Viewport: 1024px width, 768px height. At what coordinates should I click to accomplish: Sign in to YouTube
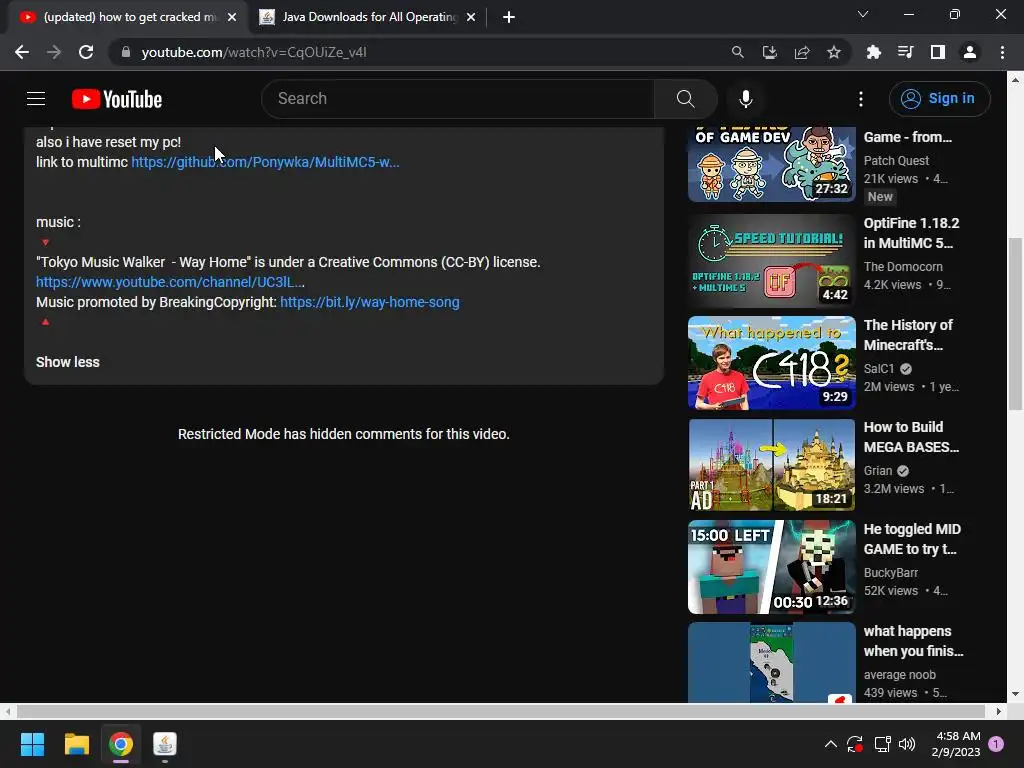pos(939,99)
